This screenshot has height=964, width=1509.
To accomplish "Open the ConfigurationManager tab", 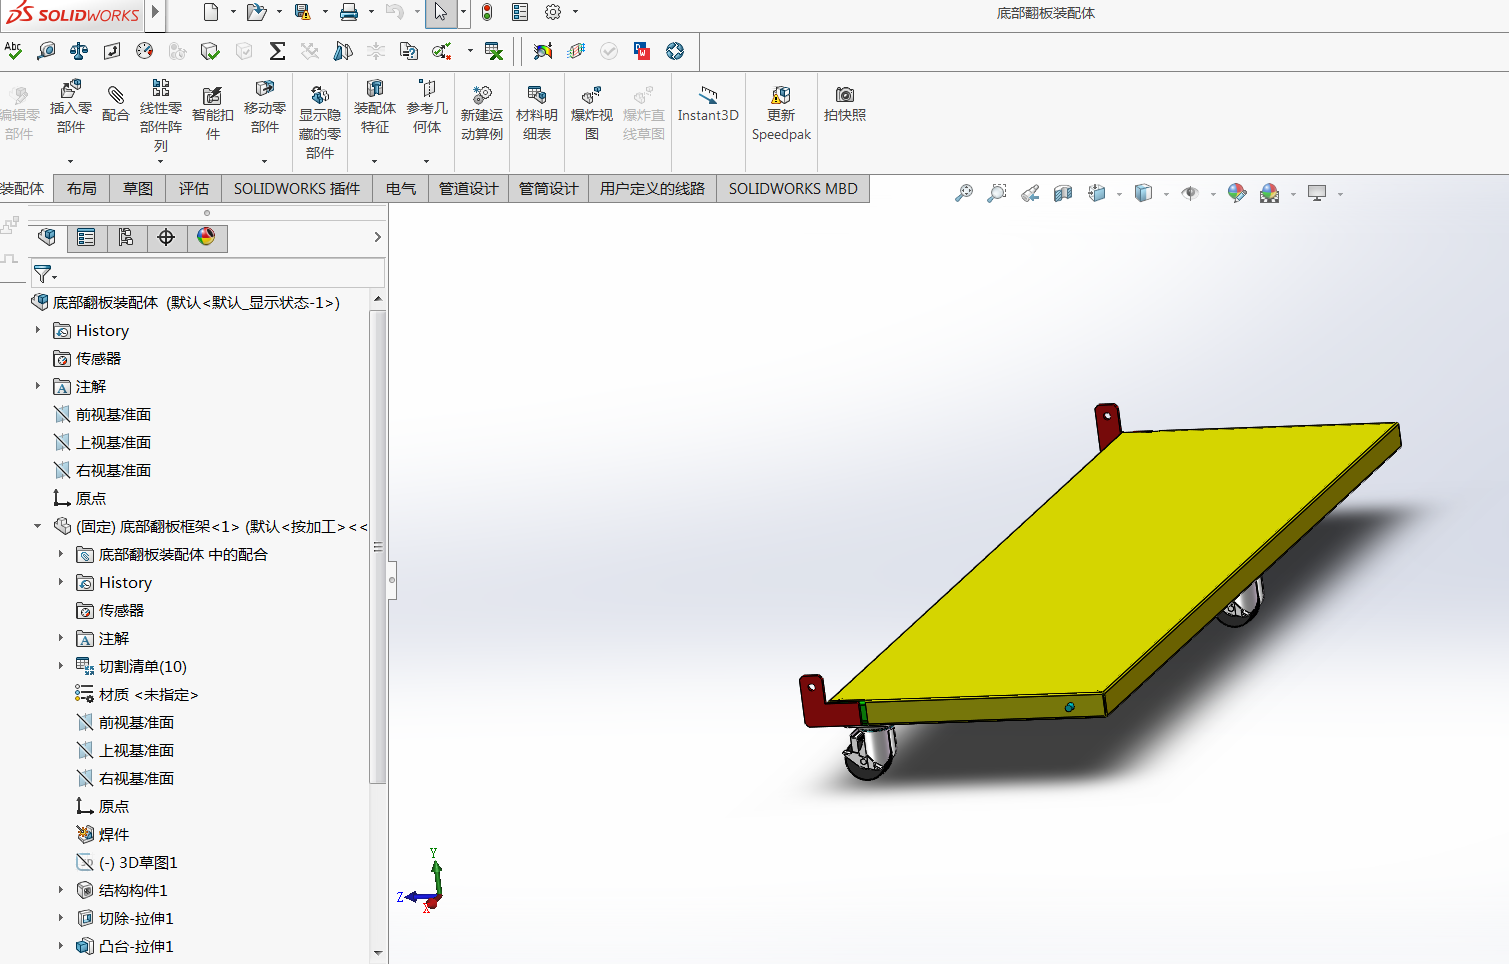I will [126, 237].
